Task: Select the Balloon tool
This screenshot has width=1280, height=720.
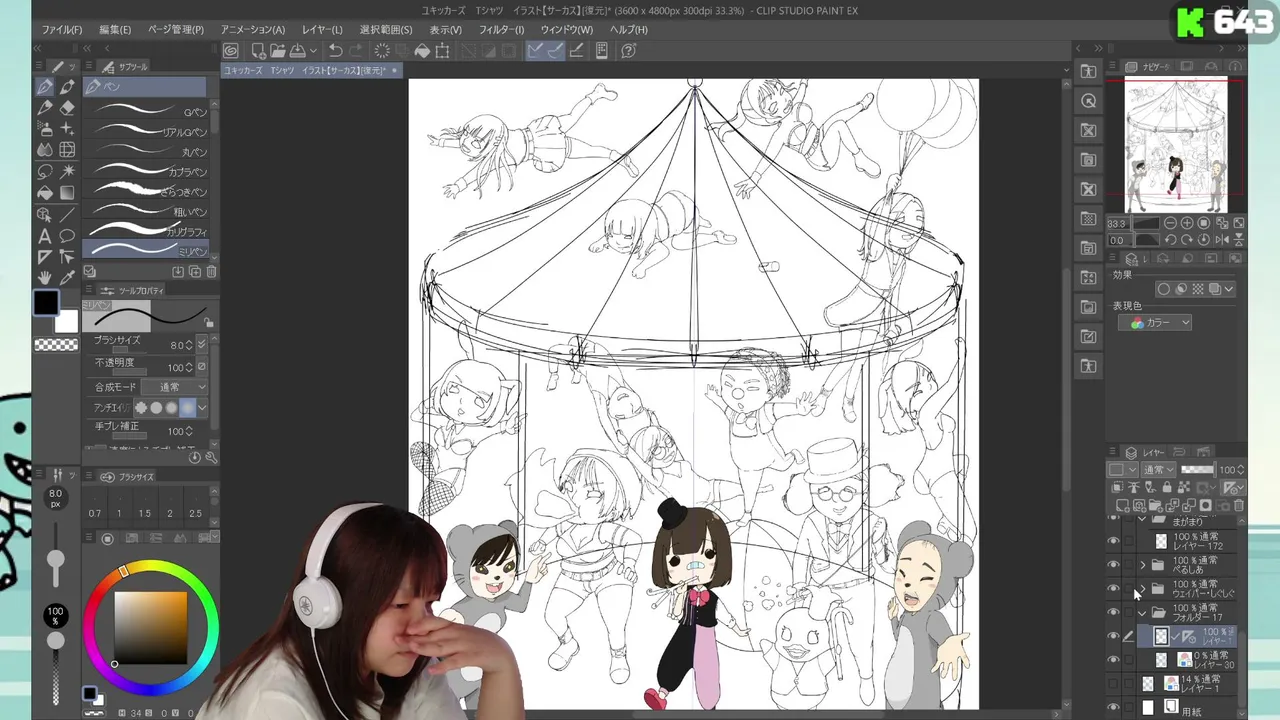Action: (x=67, y=236)
